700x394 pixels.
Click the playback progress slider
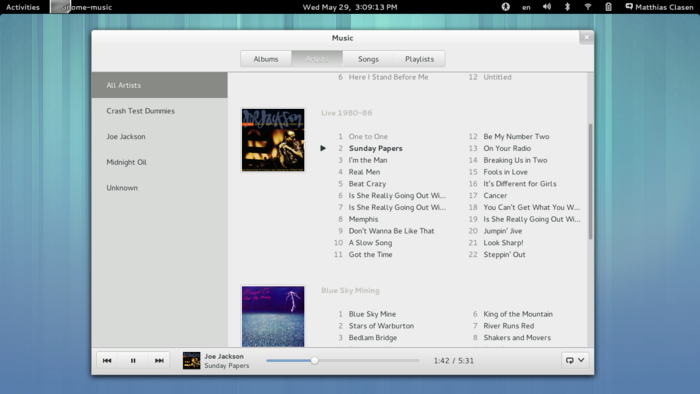[x=342, y=361]
